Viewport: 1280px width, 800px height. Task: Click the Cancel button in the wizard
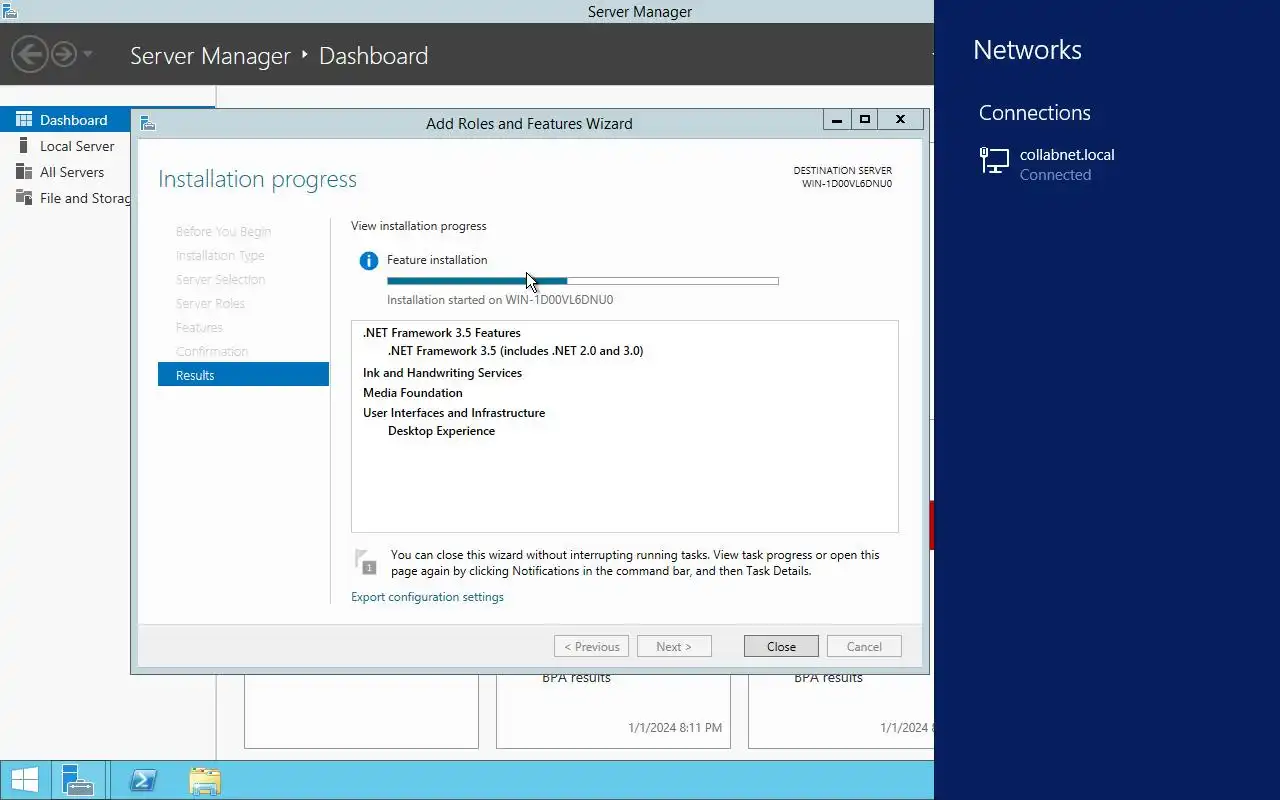[x=864, y=647]
